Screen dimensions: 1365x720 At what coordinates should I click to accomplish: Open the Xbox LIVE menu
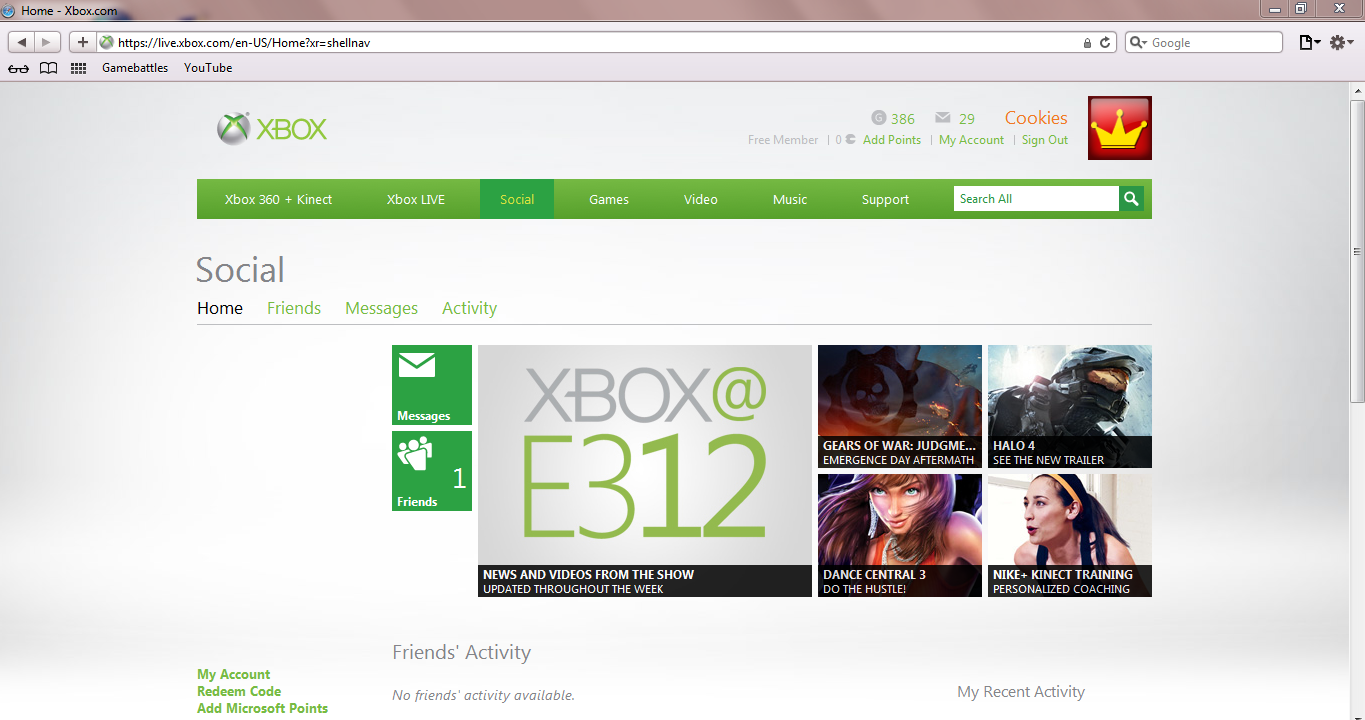[x=416, y=199]
